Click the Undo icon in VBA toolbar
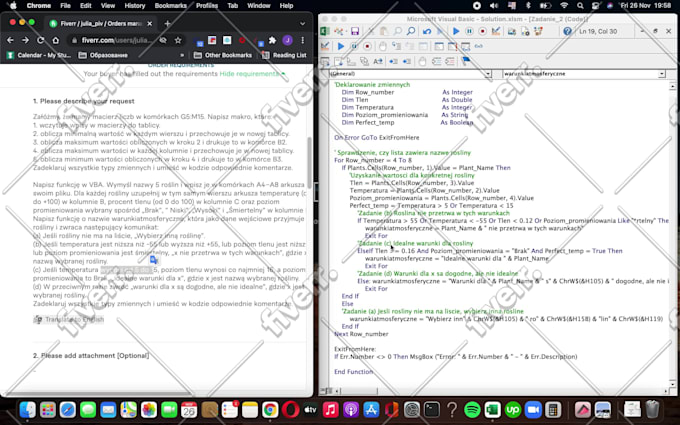 (425, 33)
